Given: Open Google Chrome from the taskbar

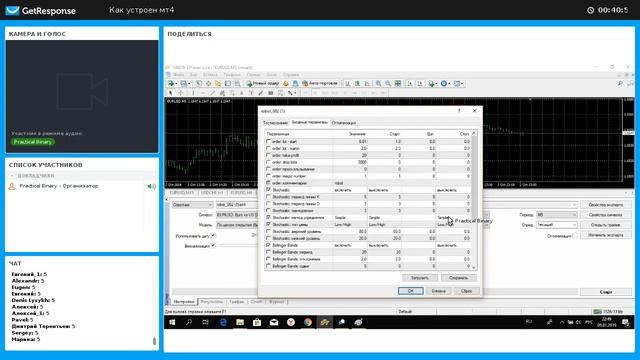Looking at the screenshot, I should [x=308, y=322].
